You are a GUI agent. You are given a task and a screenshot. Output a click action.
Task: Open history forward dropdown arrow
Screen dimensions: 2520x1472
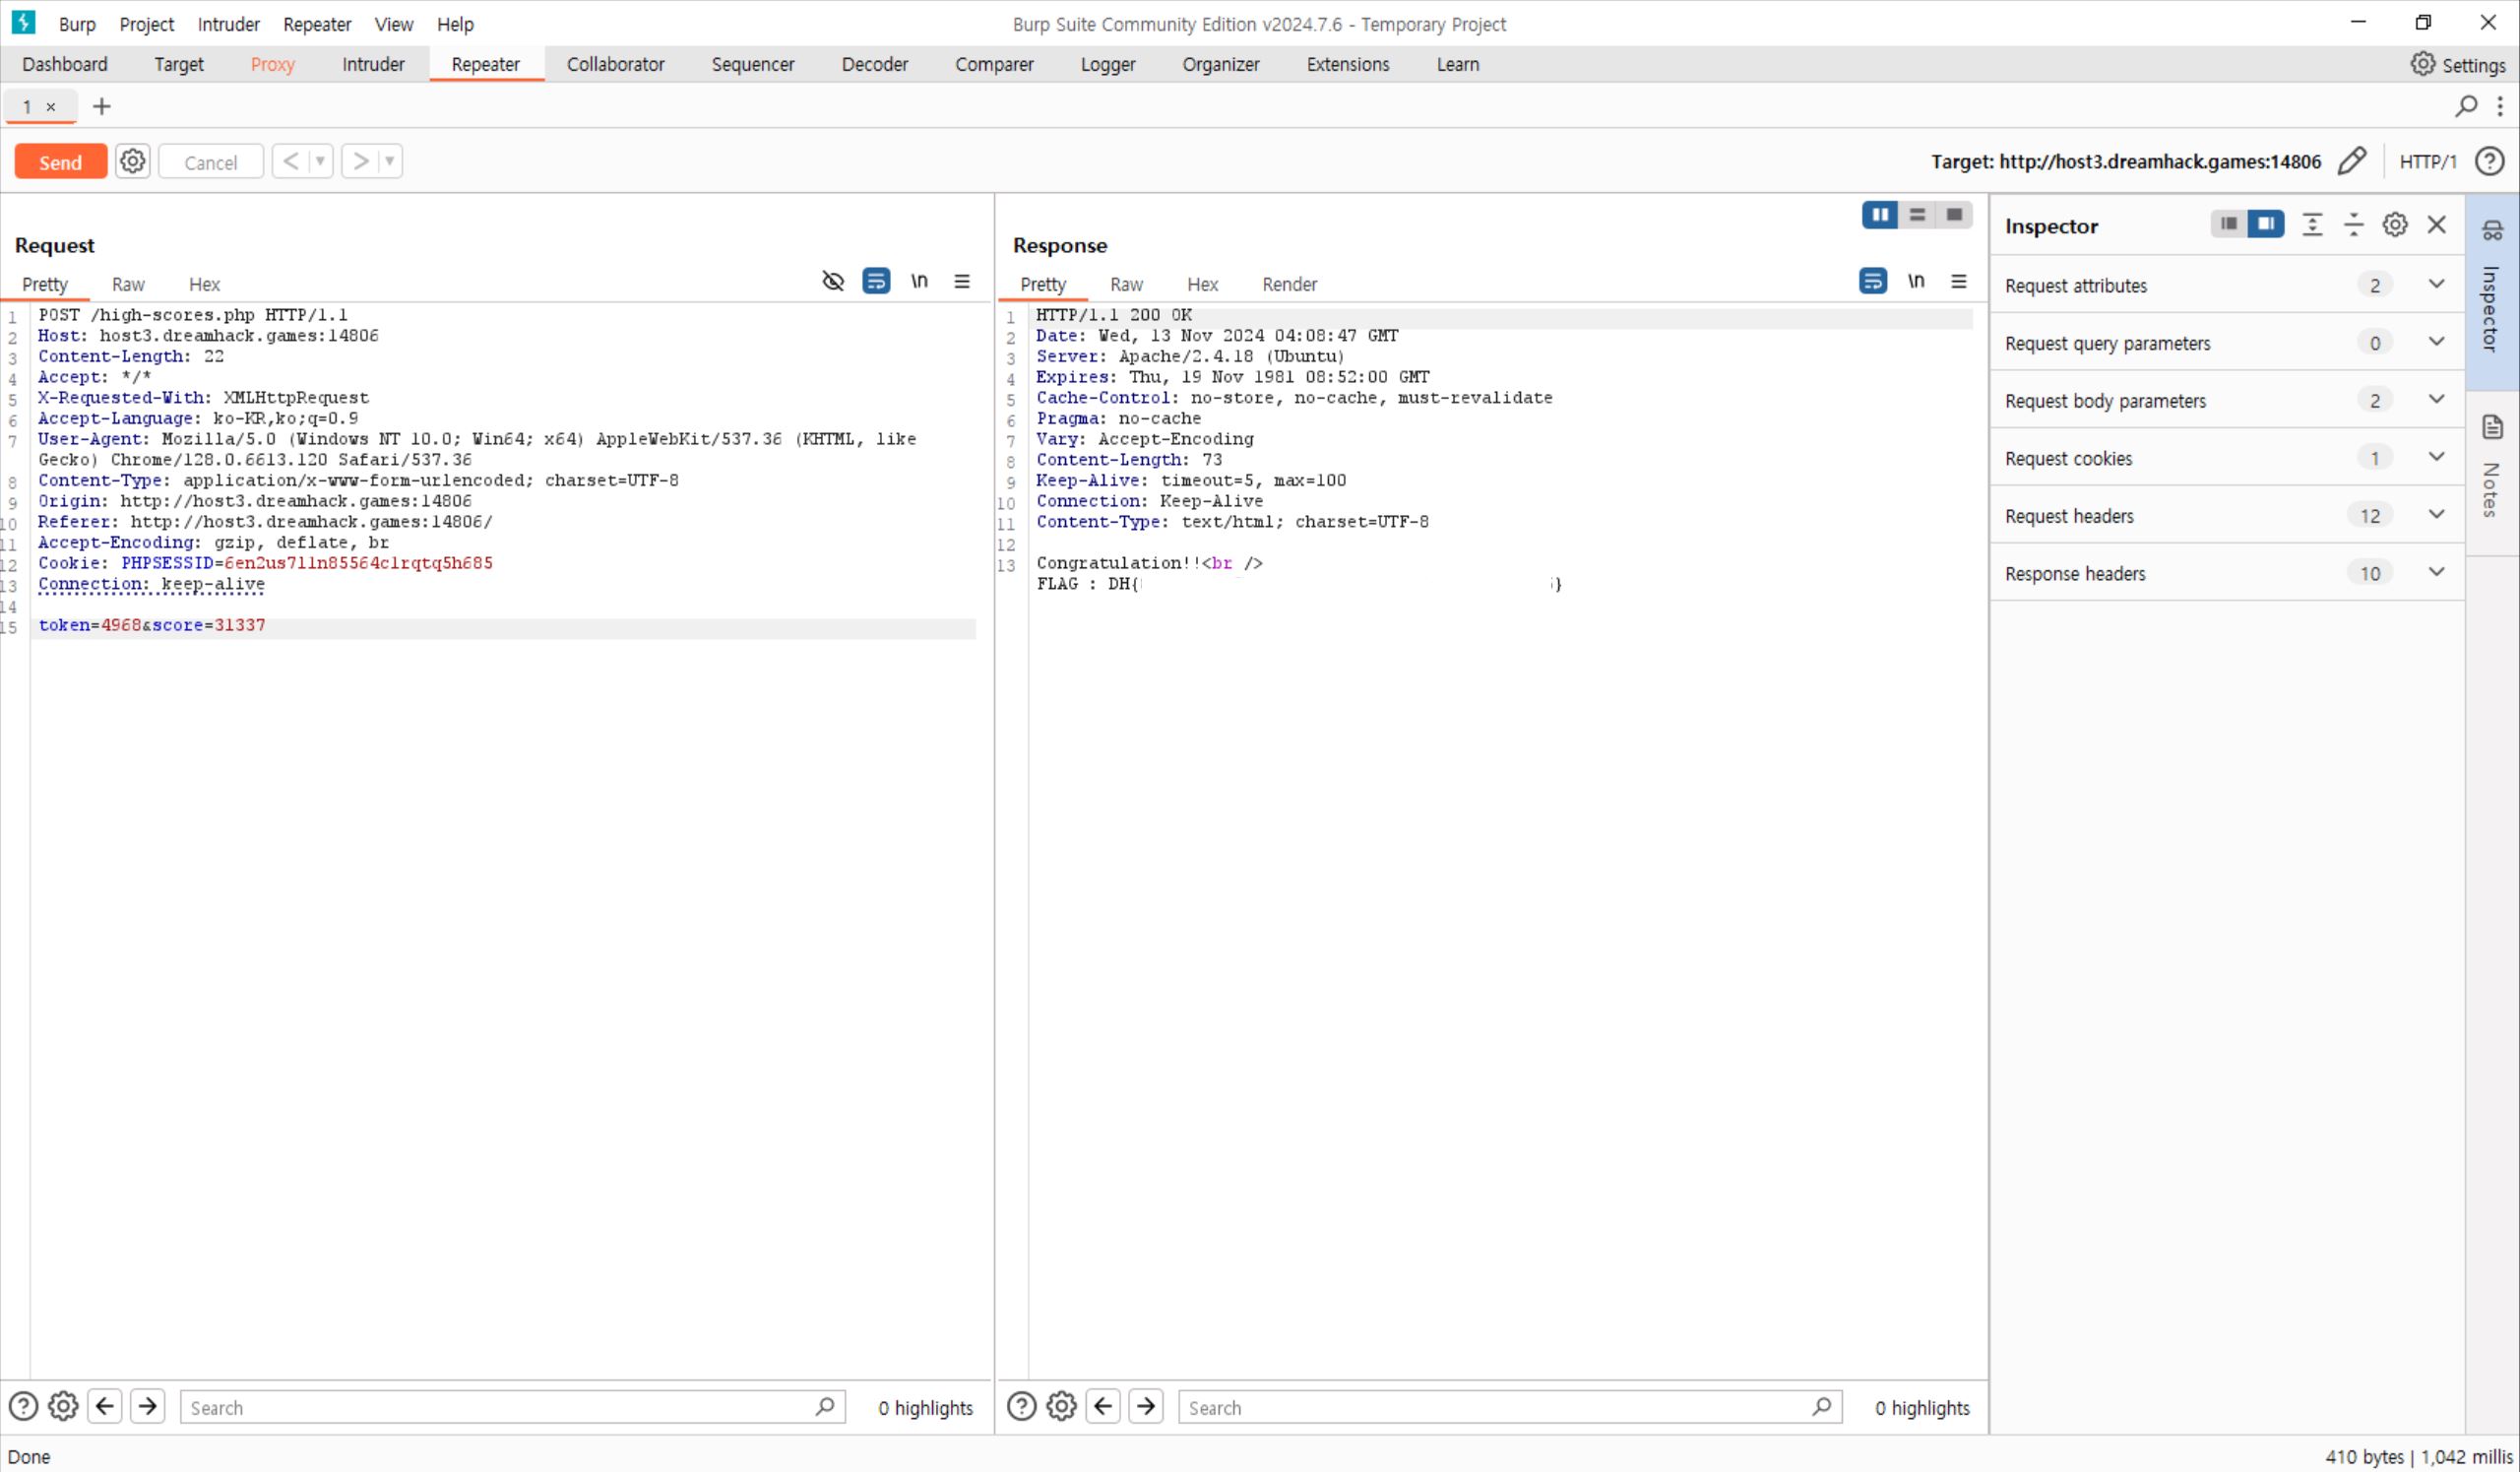point(390,161)
